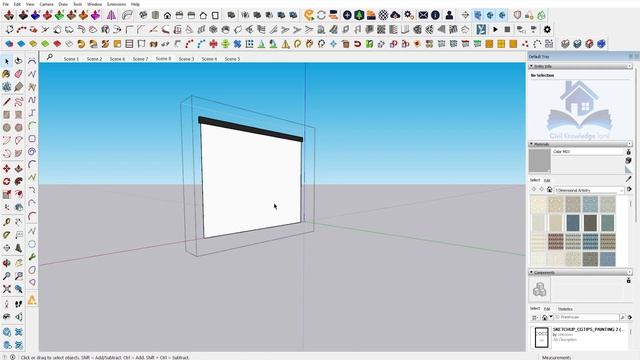Go to materials home in-model icon

coord(549,190)
